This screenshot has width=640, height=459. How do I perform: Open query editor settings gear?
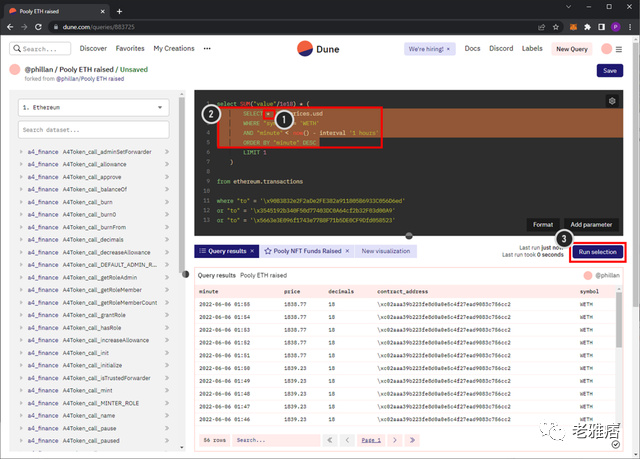pyautogui.click(x=612, y=101)
